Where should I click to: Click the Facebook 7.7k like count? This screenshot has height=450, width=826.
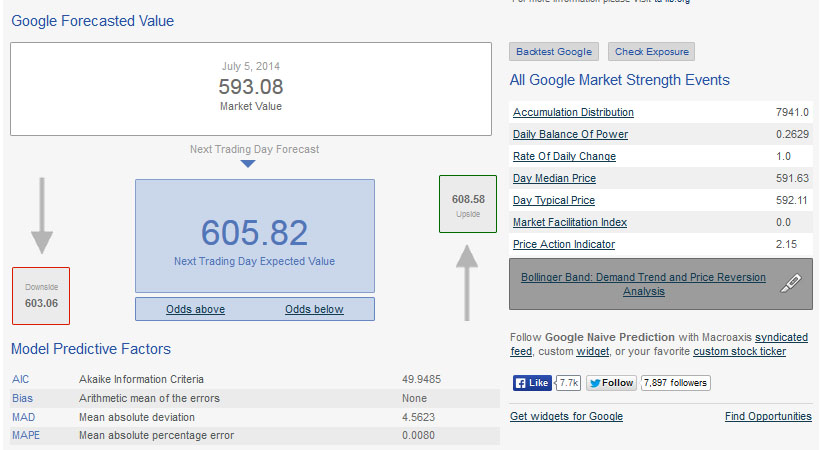pos(568,383)
